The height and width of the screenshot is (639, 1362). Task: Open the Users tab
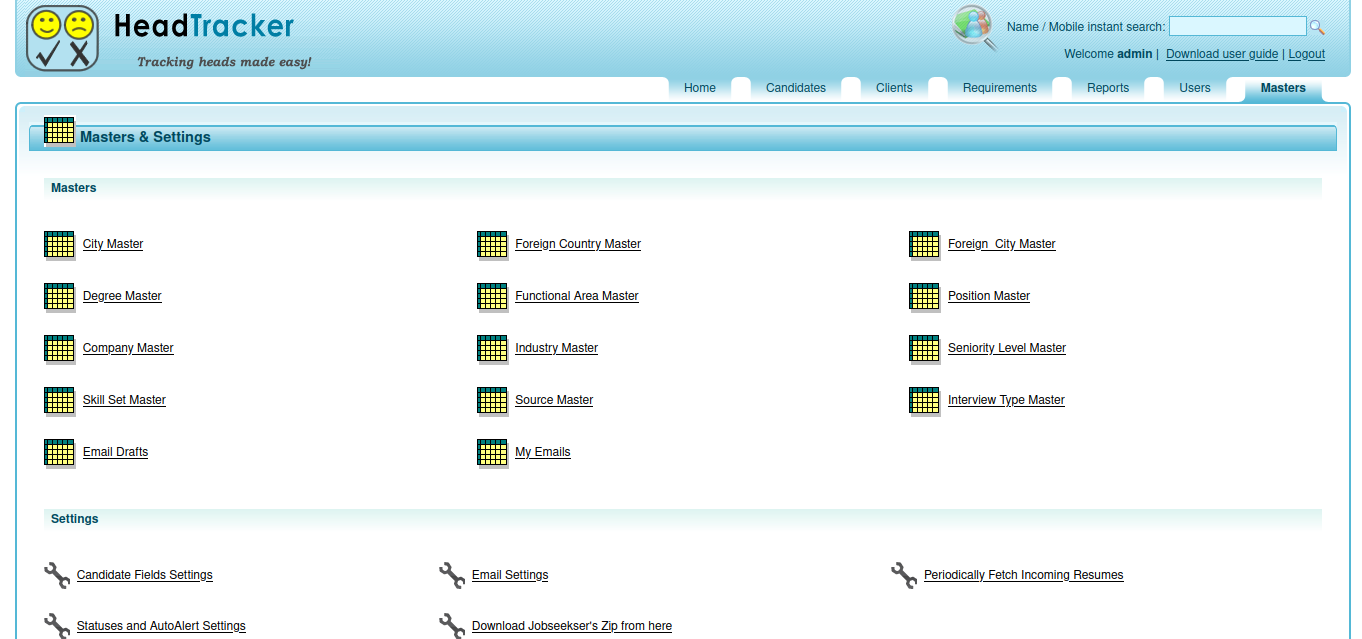pos(1195,88)
